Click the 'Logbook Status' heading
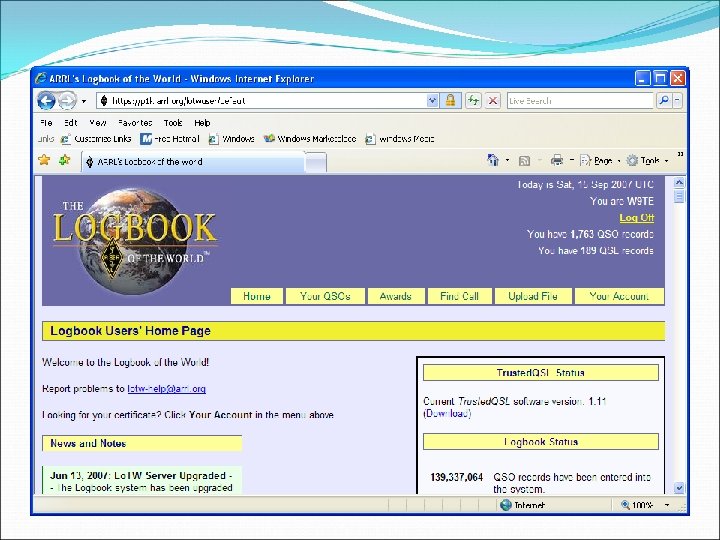 click(540, 442)
